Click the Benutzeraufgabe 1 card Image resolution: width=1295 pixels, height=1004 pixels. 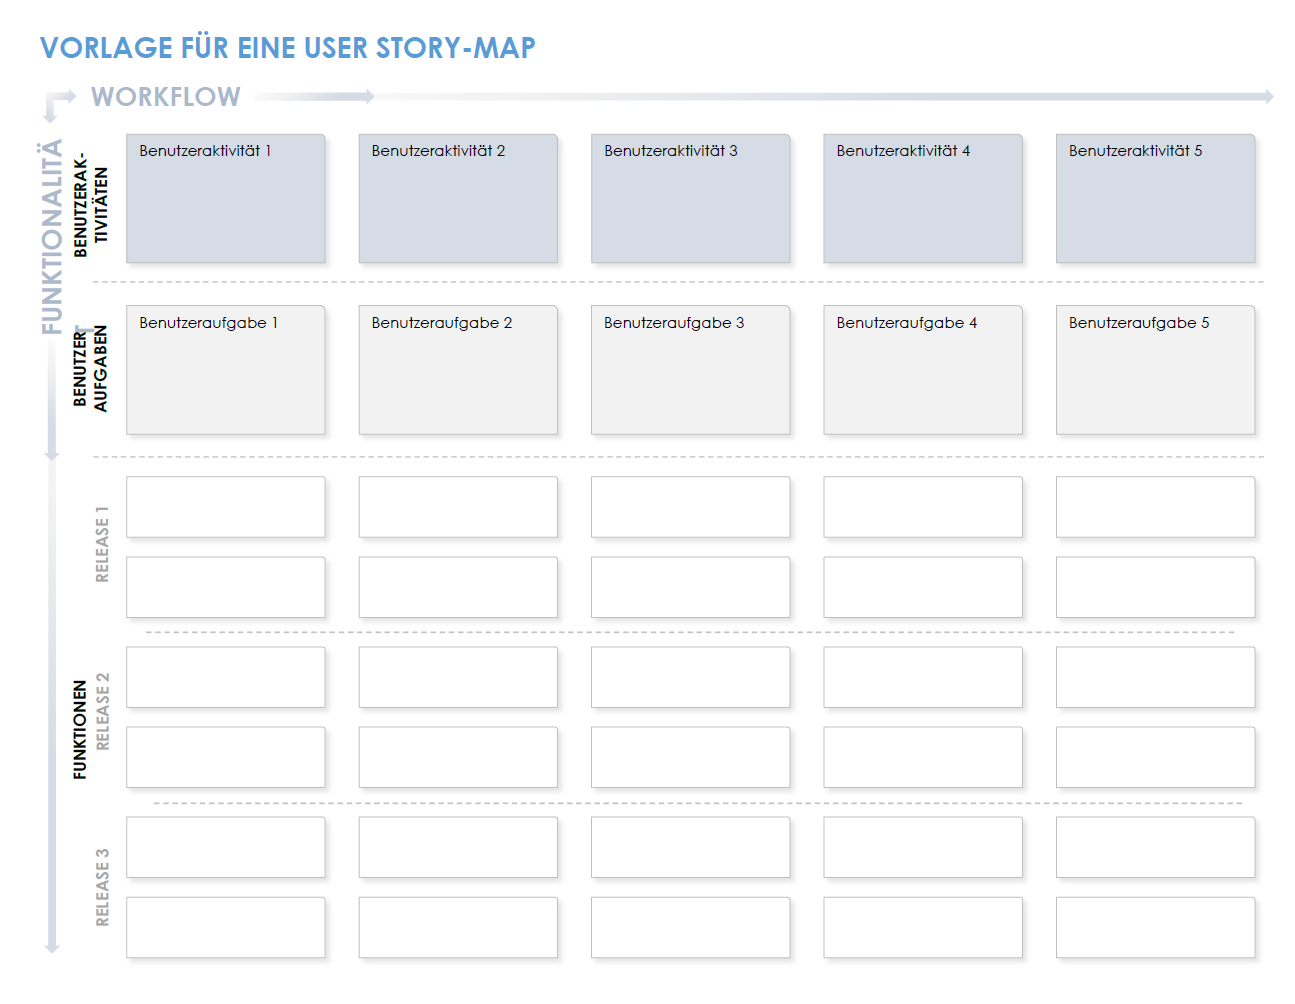point(226,370)
